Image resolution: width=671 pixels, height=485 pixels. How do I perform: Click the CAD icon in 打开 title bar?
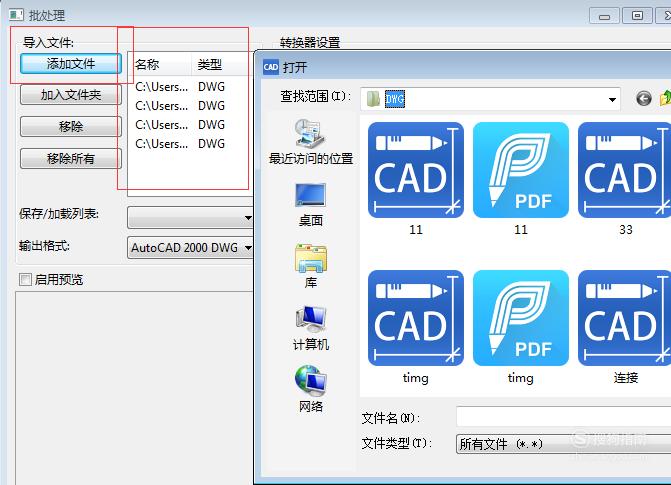(x=271, y=67)
